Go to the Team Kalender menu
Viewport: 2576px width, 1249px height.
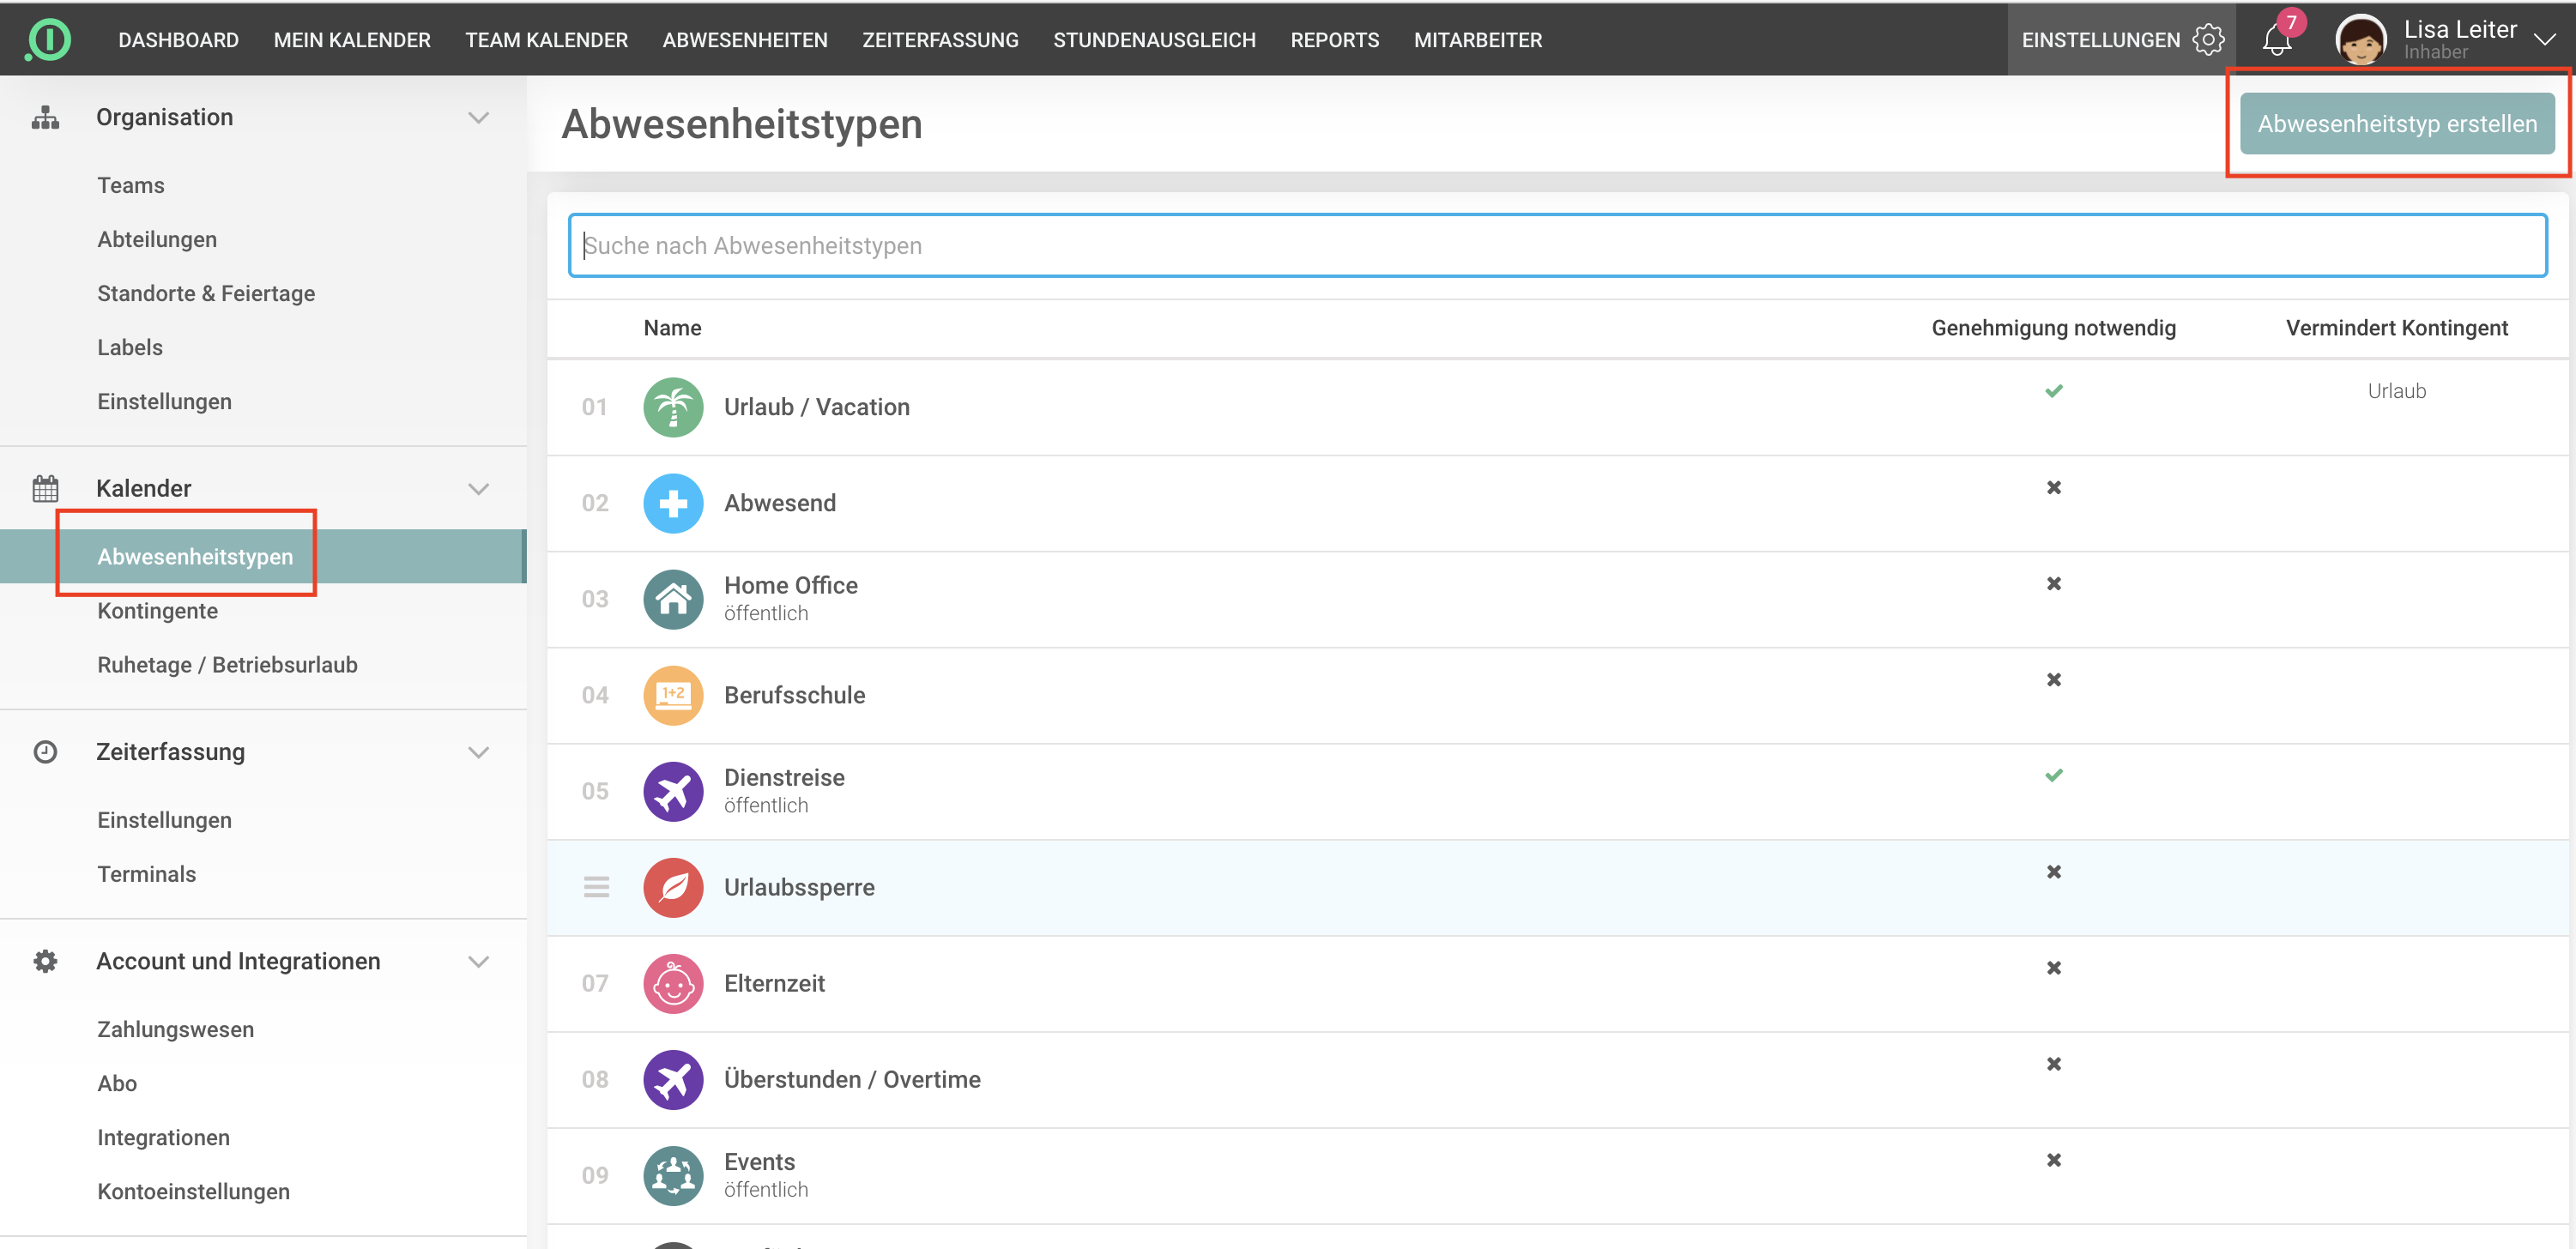[x=546, y=40]
